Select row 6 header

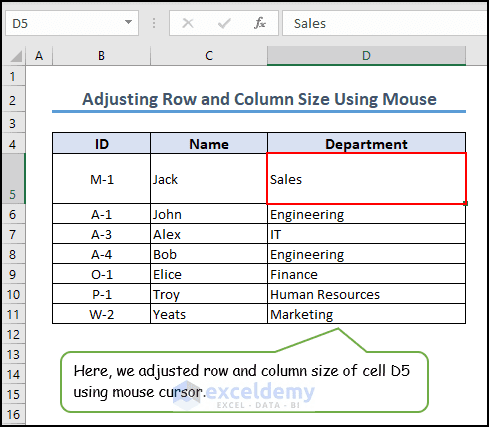[13, 214]
